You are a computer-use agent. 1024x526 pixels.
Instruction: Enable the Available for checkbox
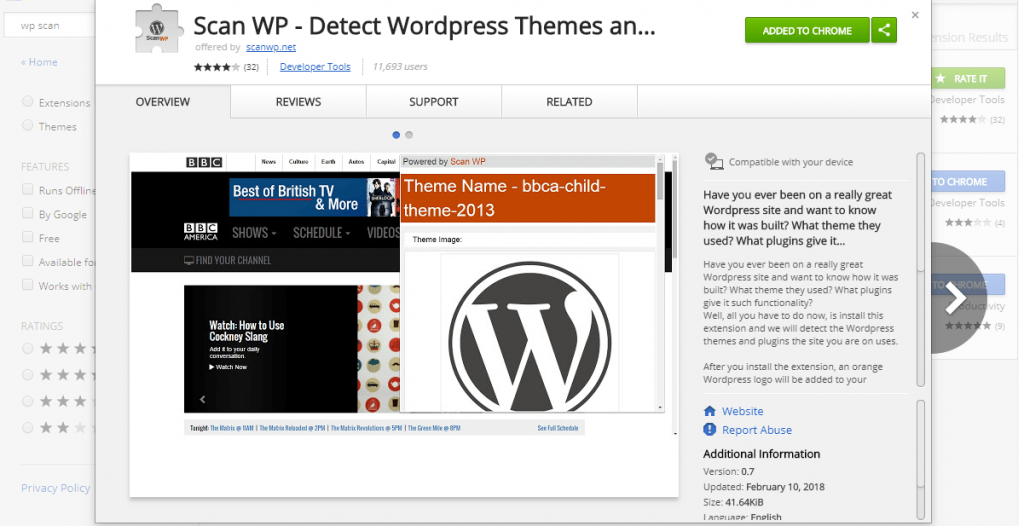point(27,261)
